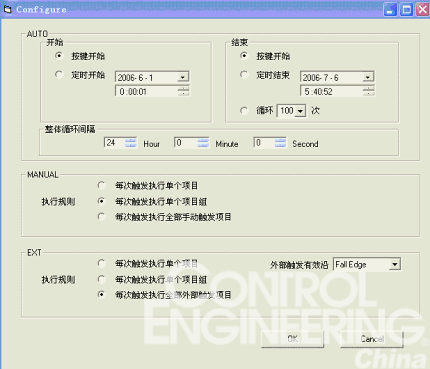This screenshot has width=430, height=369.
Task: Click end time 5:40:52 spinner
Action: coord(369,91)
